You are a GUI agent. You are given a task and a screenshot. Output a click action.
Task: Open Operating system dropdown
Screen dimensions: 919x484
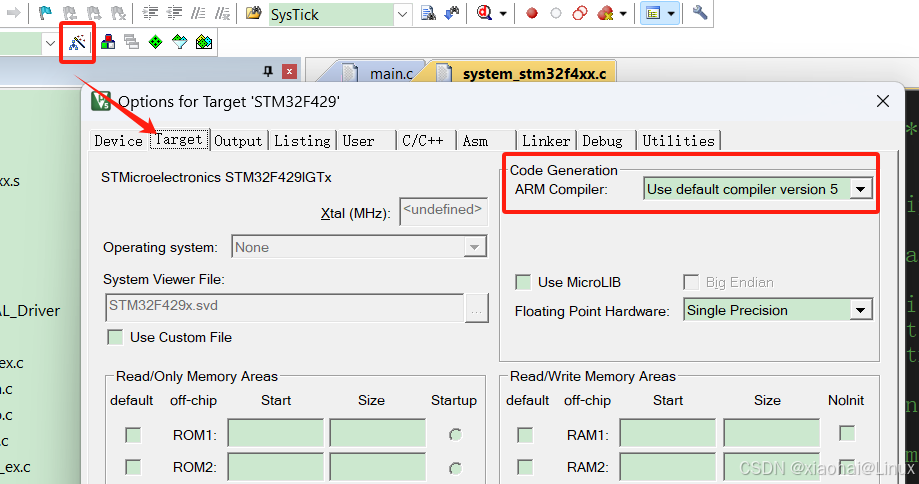(474, 247)
